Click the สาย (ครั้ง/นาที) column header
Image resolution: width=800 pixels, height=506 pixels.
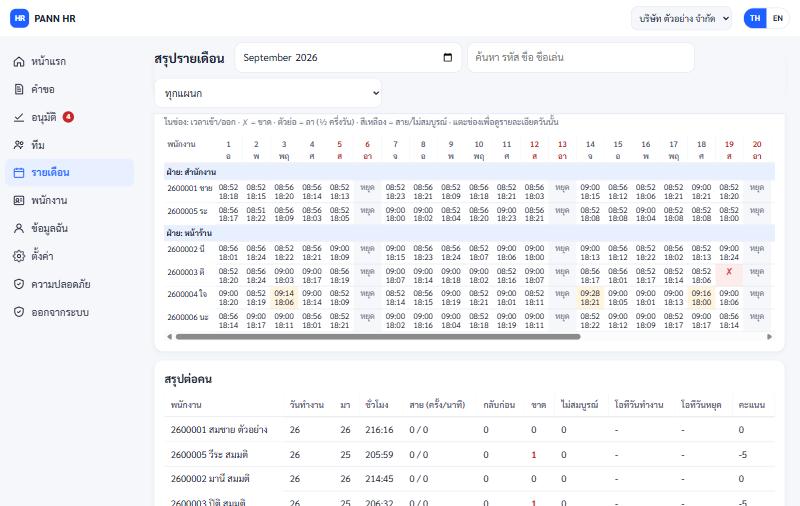coord(437,405)
